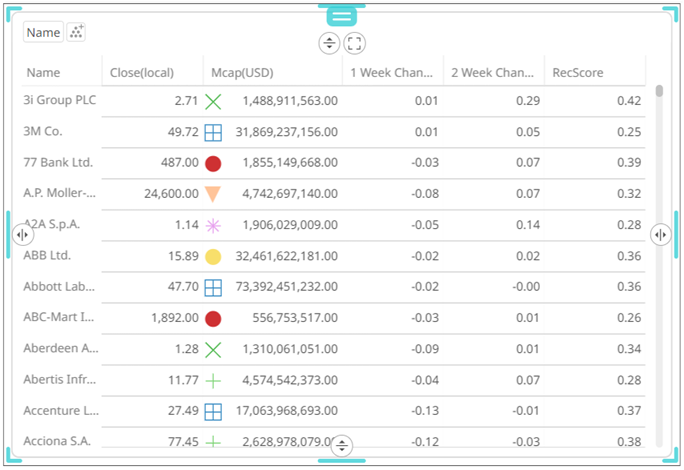Click the top center panel drag handle

(x=341, y=15)
